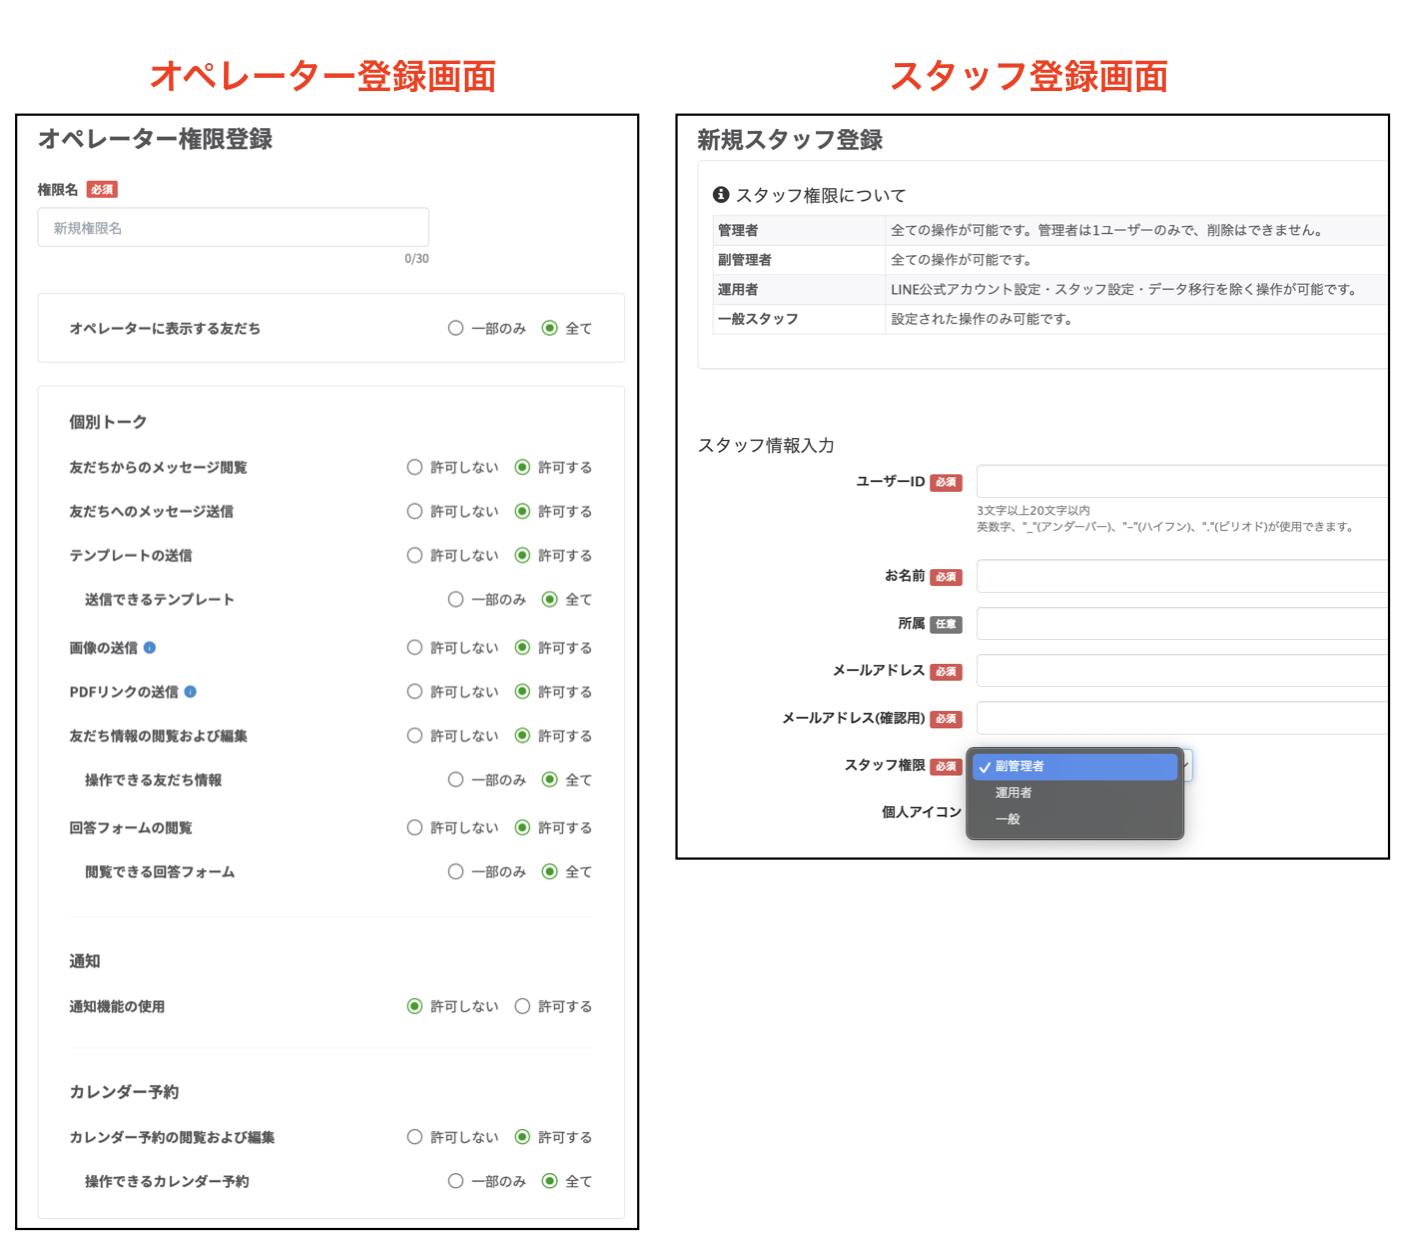Click the 所属 input field

(1180, 623)
